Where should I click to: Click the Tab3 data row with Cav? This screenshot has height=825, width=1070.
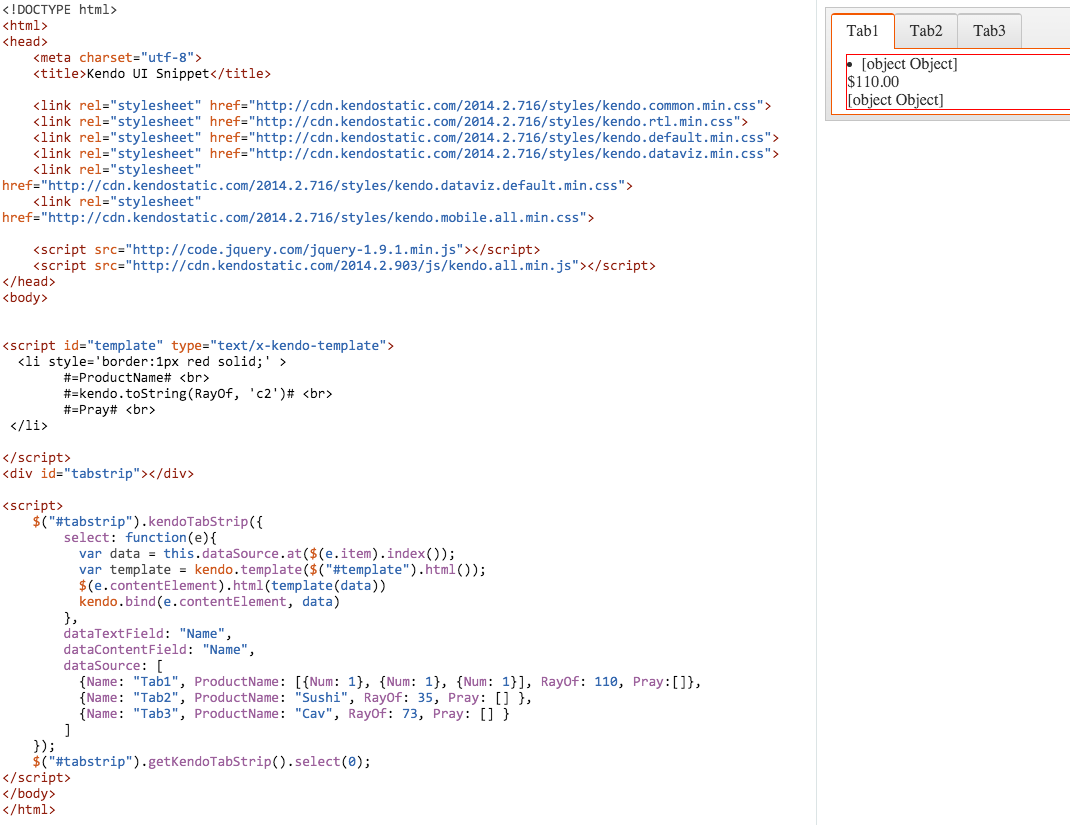[294, 714]
